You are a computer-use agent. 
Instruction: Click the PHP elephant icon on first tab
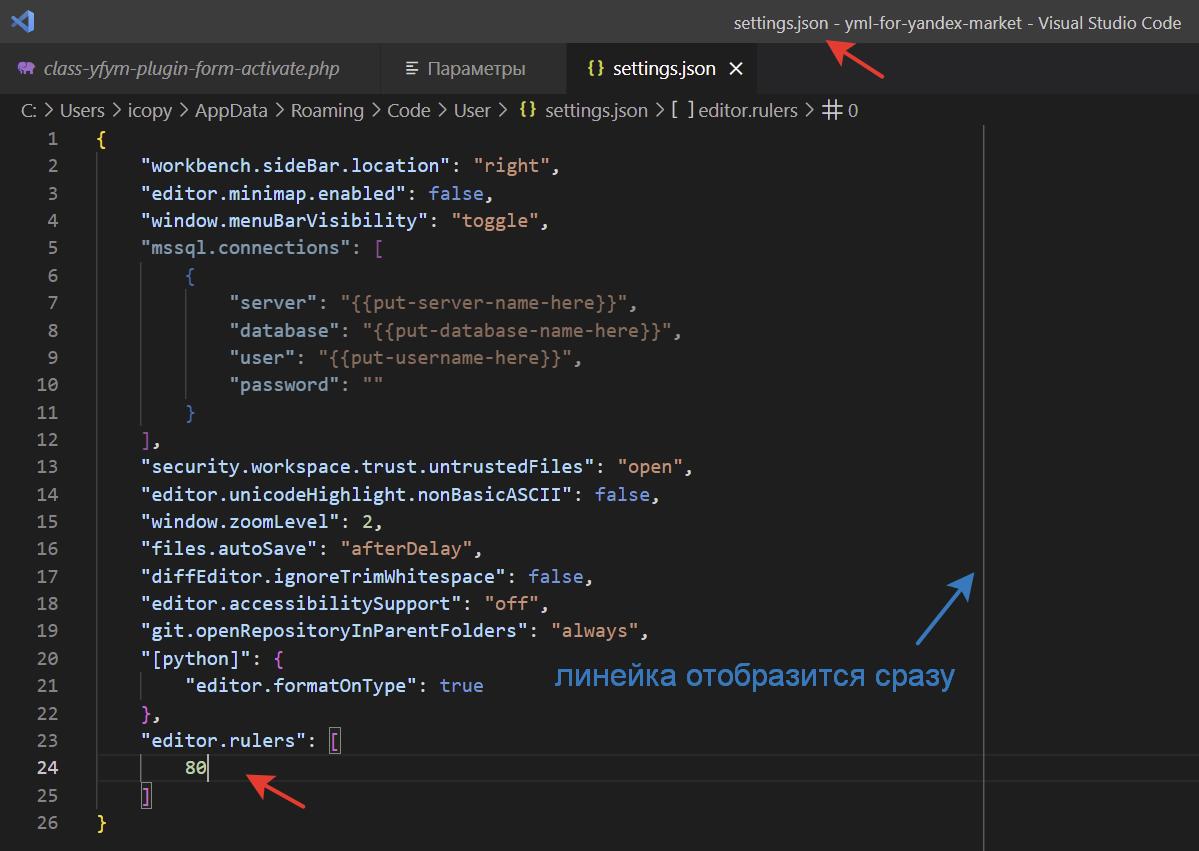tap(26, 69)
